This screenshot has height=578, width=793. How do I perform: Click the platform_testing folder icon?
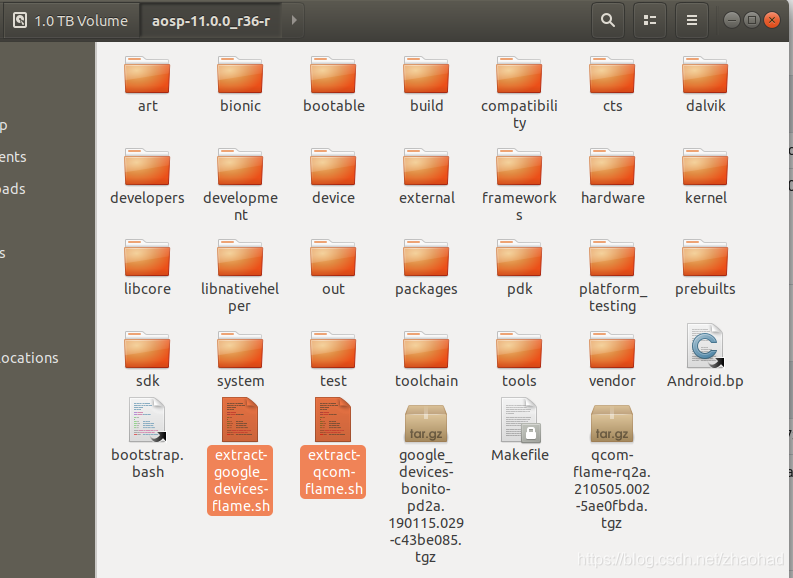pyautogui.click(x=612, y=258)
